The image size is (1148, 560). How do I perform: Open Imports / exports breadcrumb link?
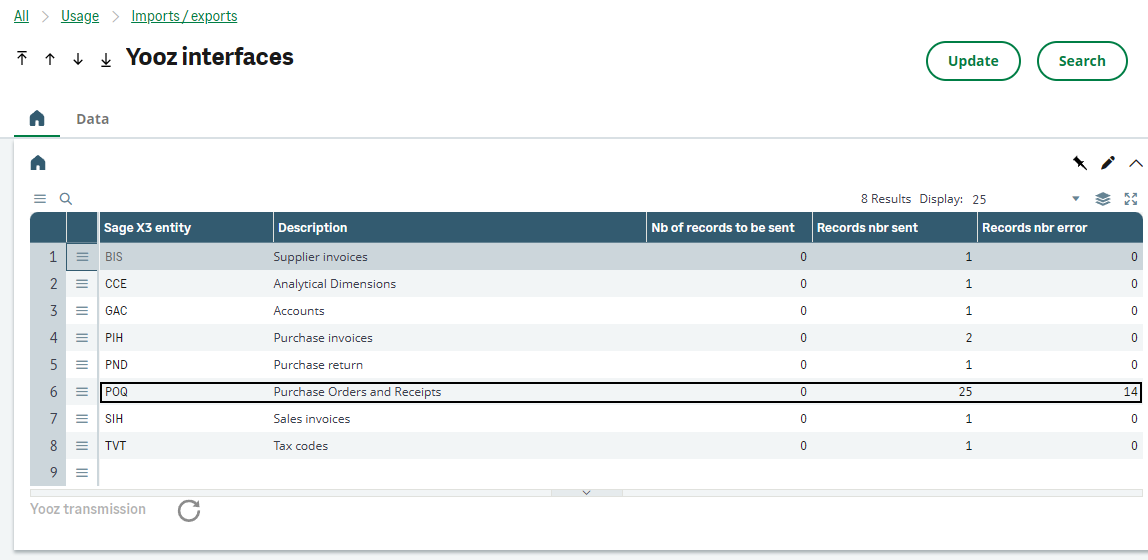click(x=184, y=16)
